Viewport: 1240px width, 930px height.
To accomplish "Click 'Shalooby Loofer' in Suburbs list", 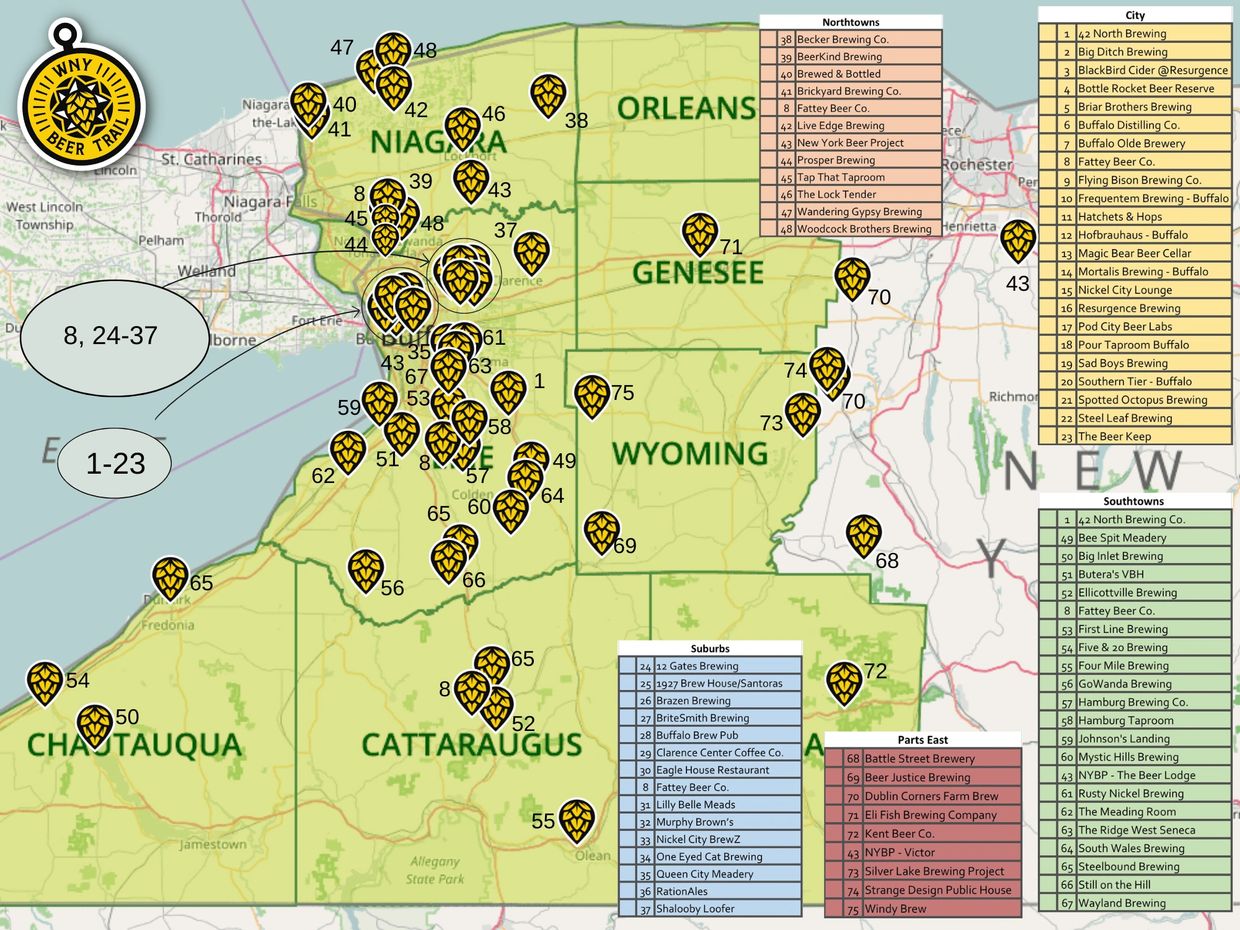I will point(710,909).
